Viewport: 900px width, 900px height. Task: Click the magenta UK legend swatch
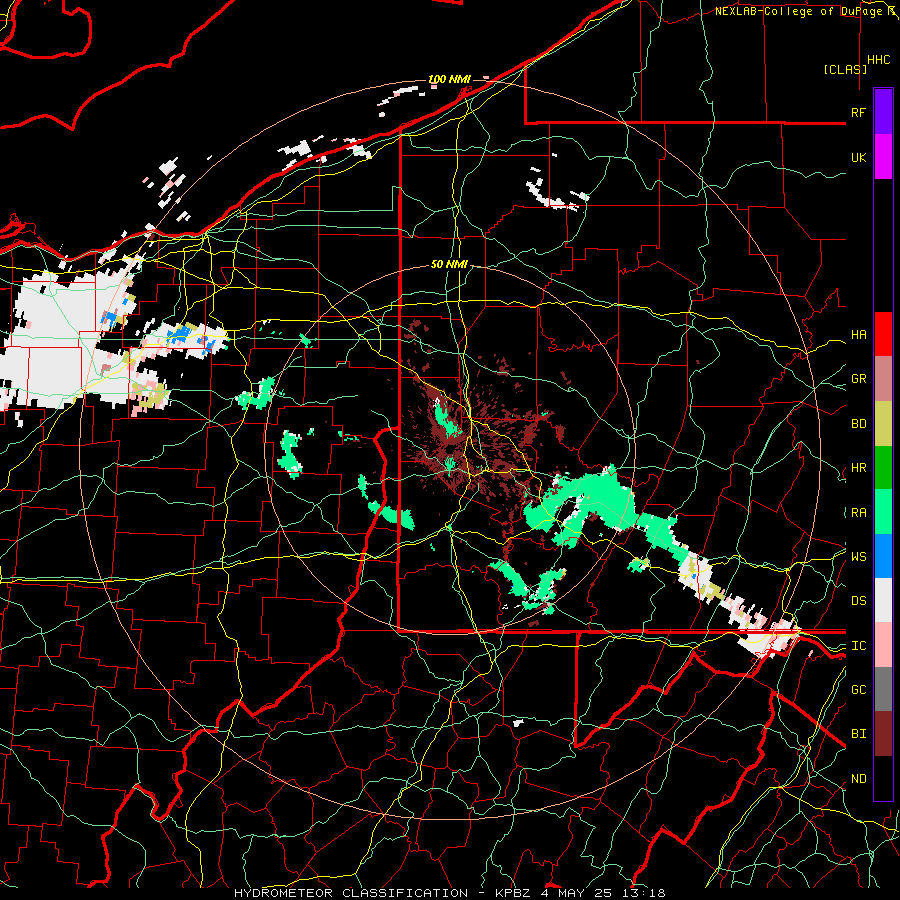883,157
